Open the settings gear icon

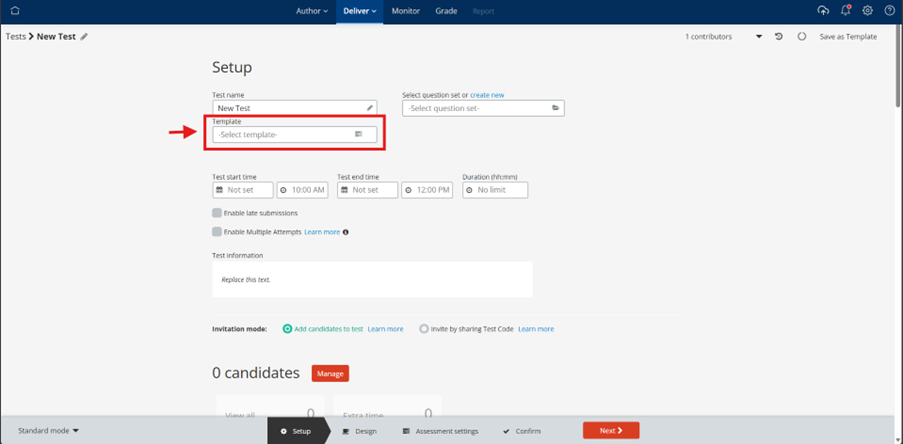coord(867,10)
